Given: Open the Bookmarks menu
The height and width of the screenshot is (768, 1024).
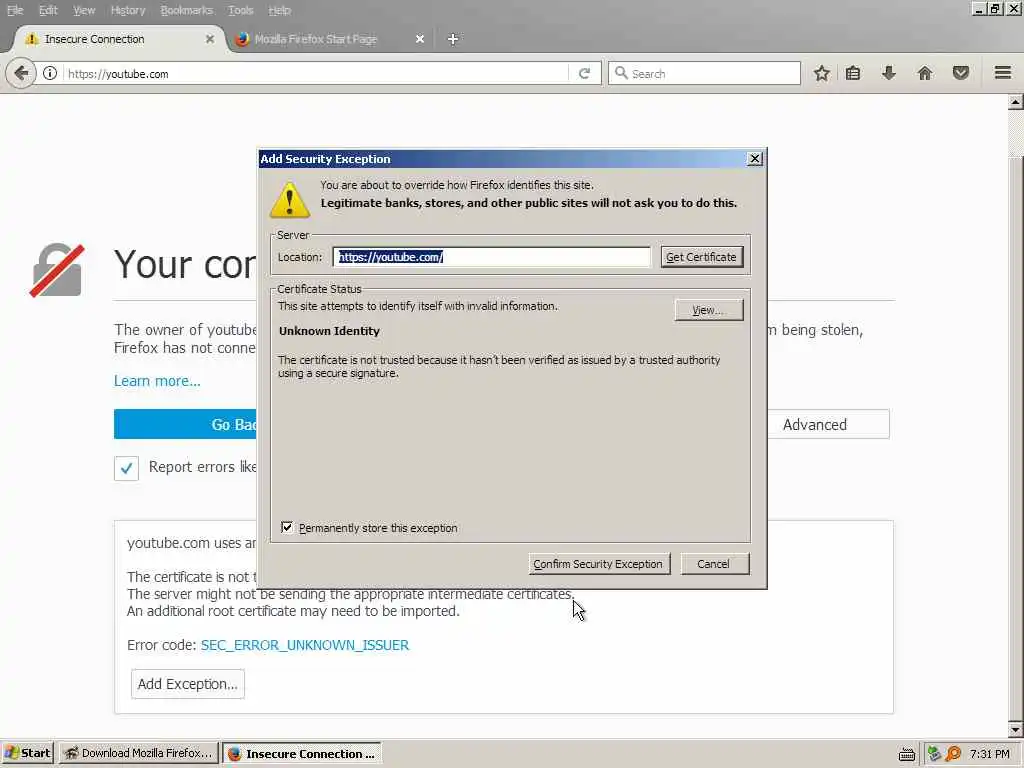Looking at the screenshot, I should click(186, 10).
